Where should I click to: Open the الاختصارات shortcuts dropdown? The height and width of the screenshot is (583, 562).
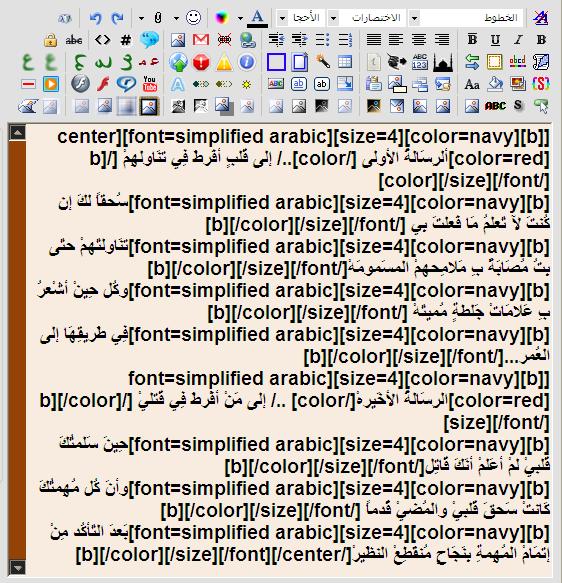tap(366, 18)
